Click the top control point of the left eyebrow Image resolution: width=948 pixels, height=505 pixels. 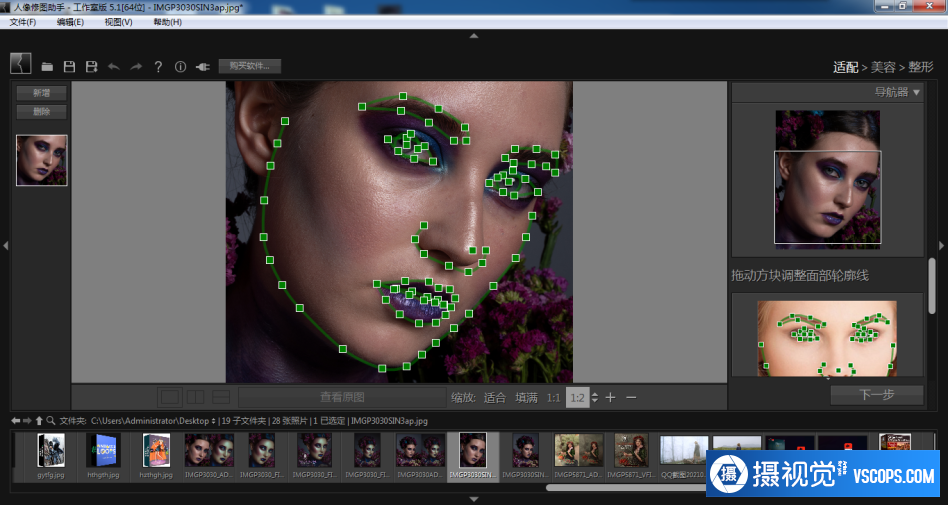[403, 96]
